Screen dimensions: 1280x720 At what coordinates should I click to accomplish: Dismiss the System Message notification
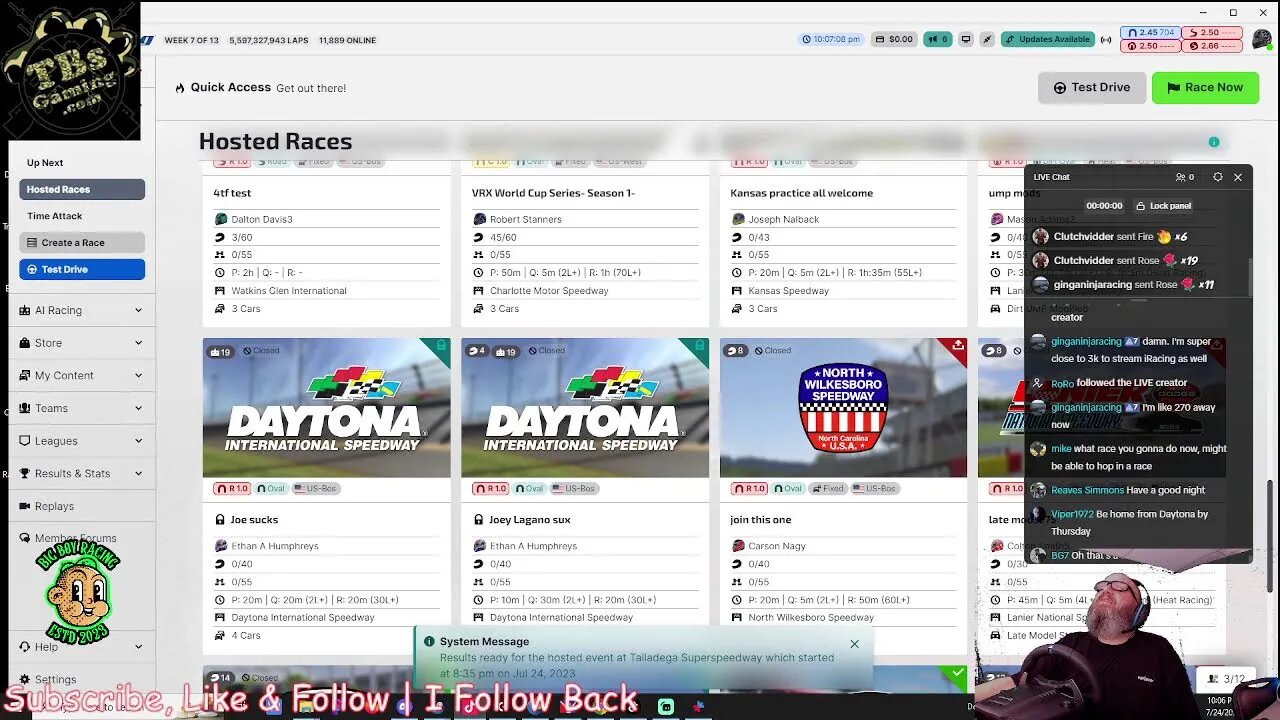[854, 644]
